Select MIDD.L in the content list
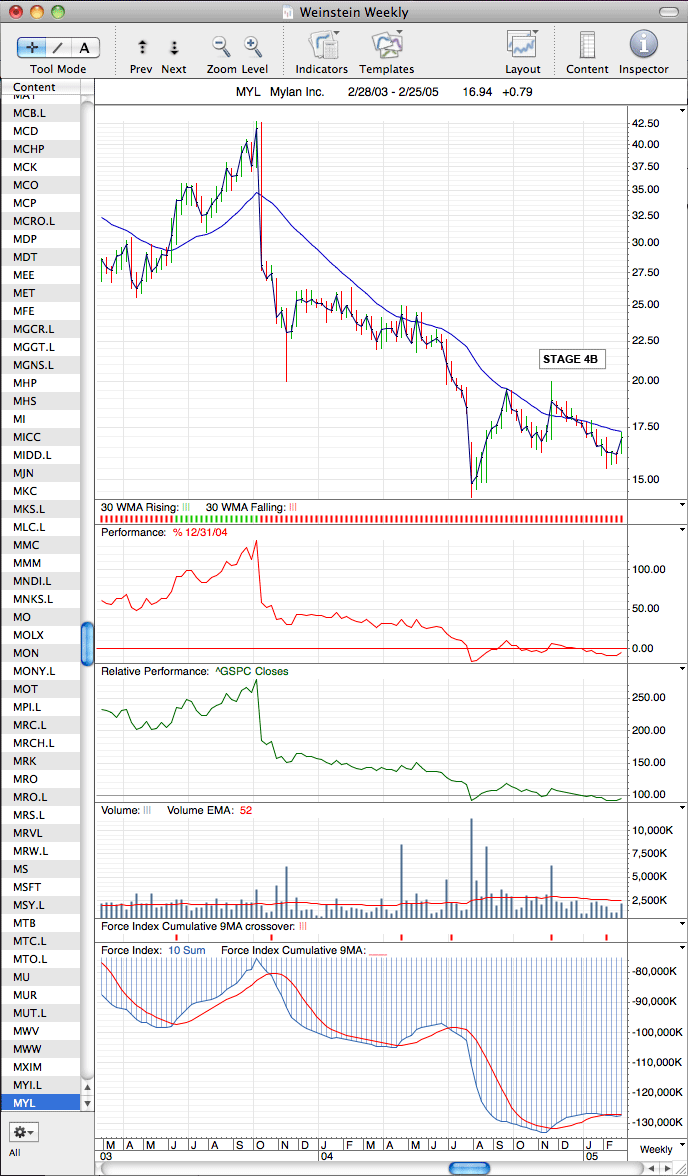The width and height of the screenshot is (688, 1176). [40, 454]
